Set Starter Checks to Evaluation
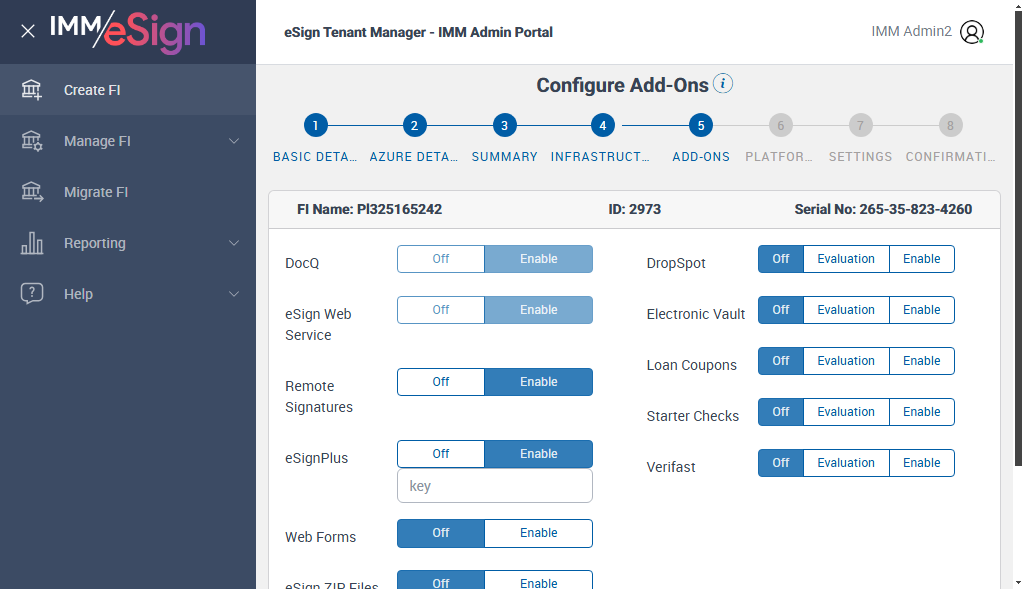The height and width of the screenshot is (589, 1024). 846,411
